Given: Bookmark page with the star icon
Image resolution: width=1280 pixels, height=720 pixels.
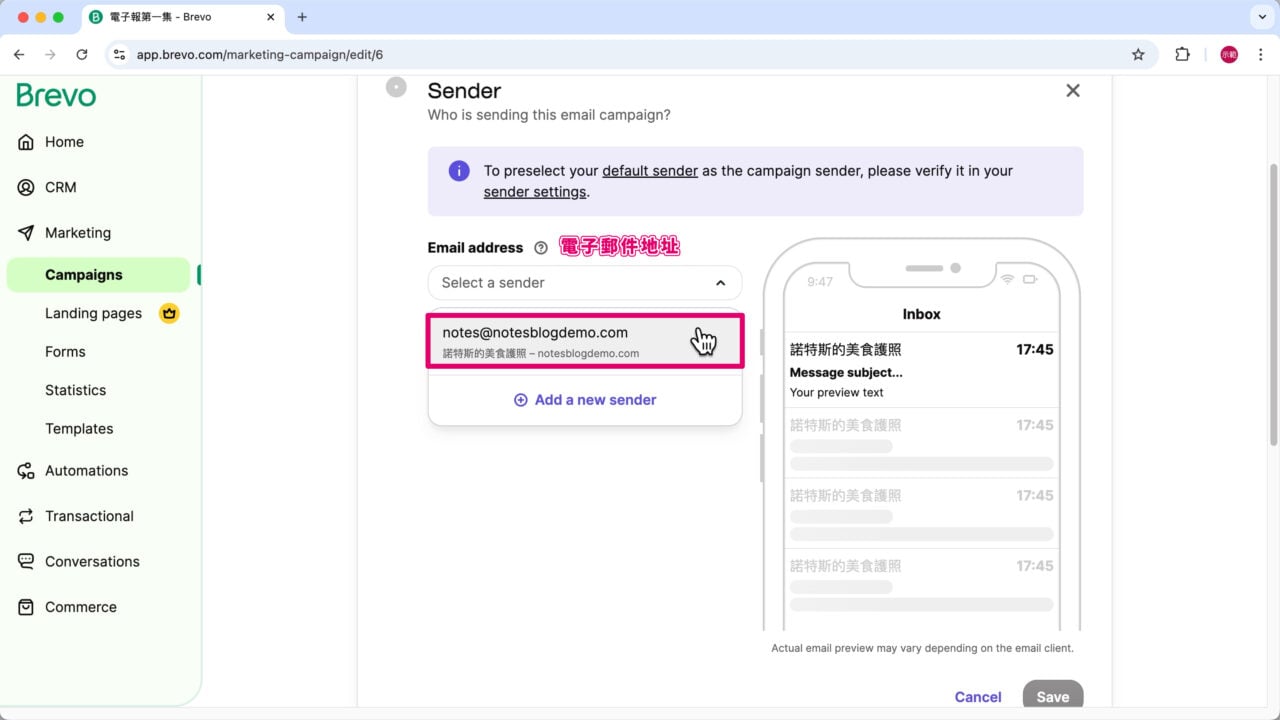Looking at the screenshot, I should point(1138,55).
